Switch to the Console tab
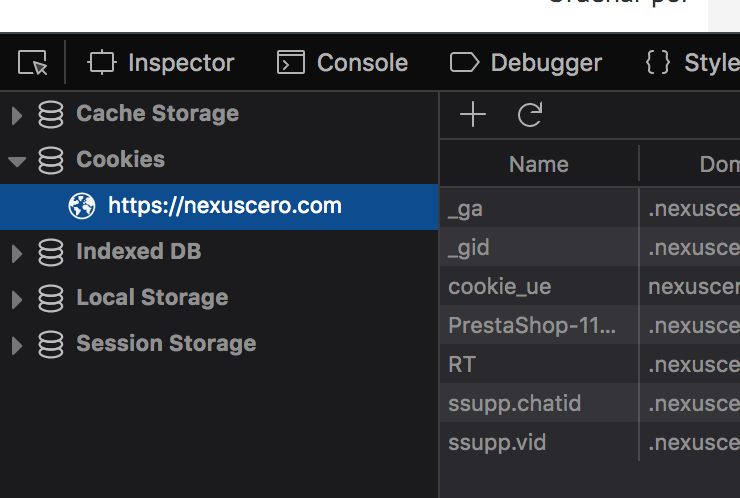740x498 pixels. [x=343, y=63]
